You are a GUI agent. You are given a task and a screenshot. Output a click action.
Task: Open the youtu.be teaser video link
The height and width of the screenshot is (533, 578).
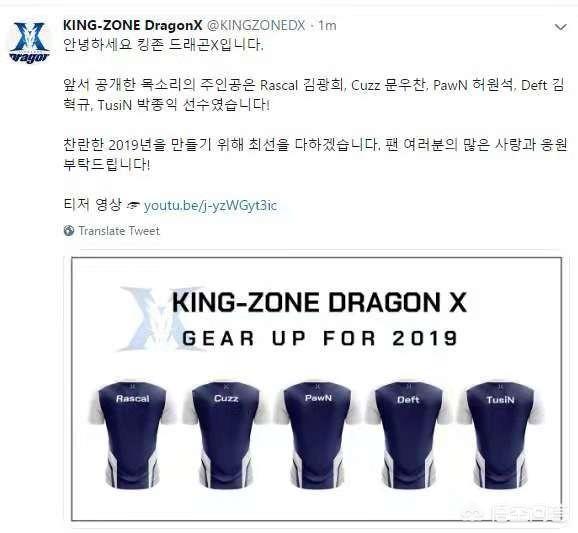click(x=210, y=205)
